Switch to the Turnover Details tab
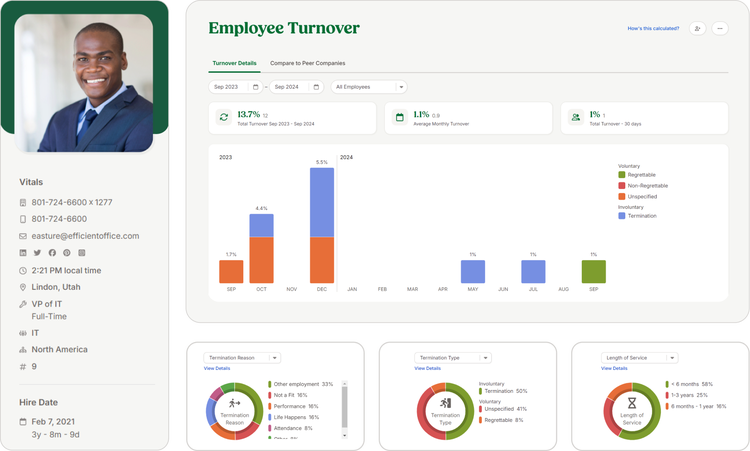The height and width of the screenshot is (451, 750). point(234,63)
